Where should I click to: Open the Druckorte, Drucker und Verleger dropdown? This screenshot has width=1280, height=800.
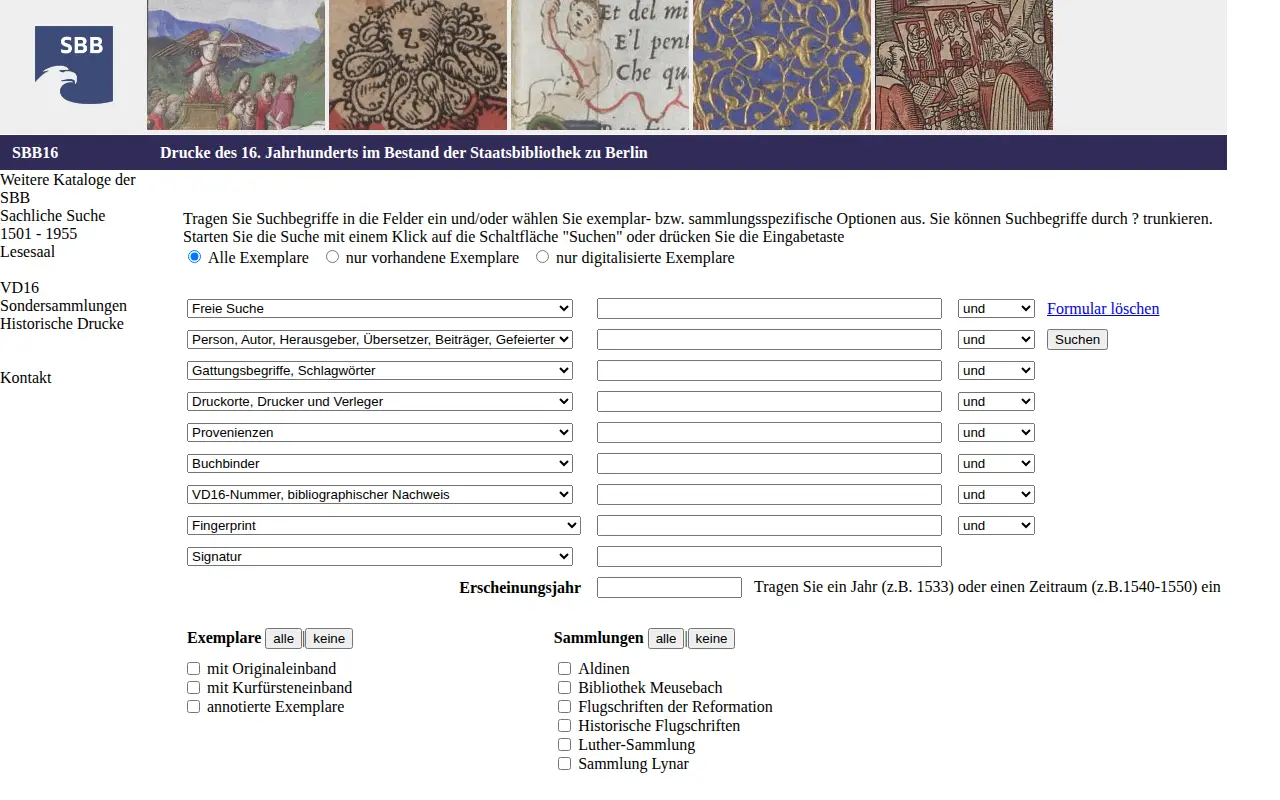point(380,402)
